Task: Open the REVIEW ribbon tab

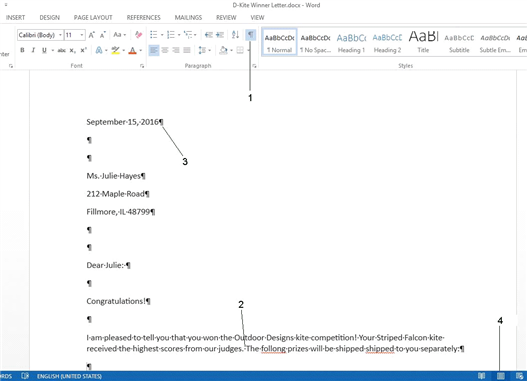Action: click(226, 17)
